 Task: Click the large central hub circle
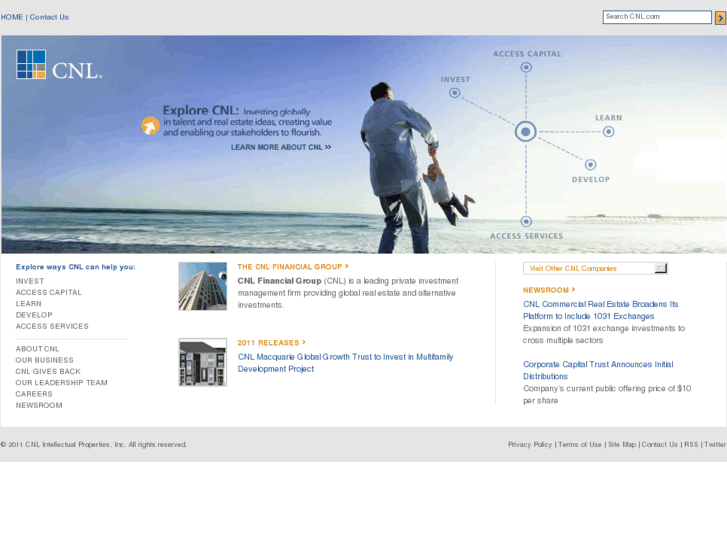click(526, 131)
